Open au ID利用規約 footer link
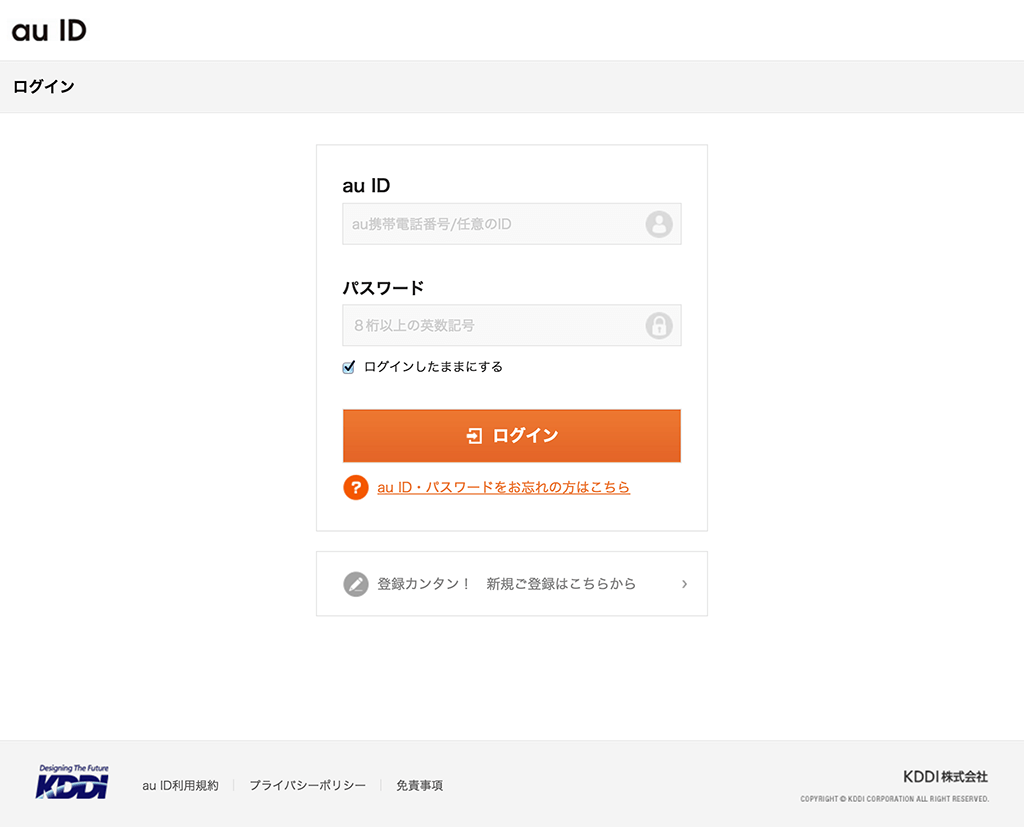1024x827 pixels. point(180,785)
